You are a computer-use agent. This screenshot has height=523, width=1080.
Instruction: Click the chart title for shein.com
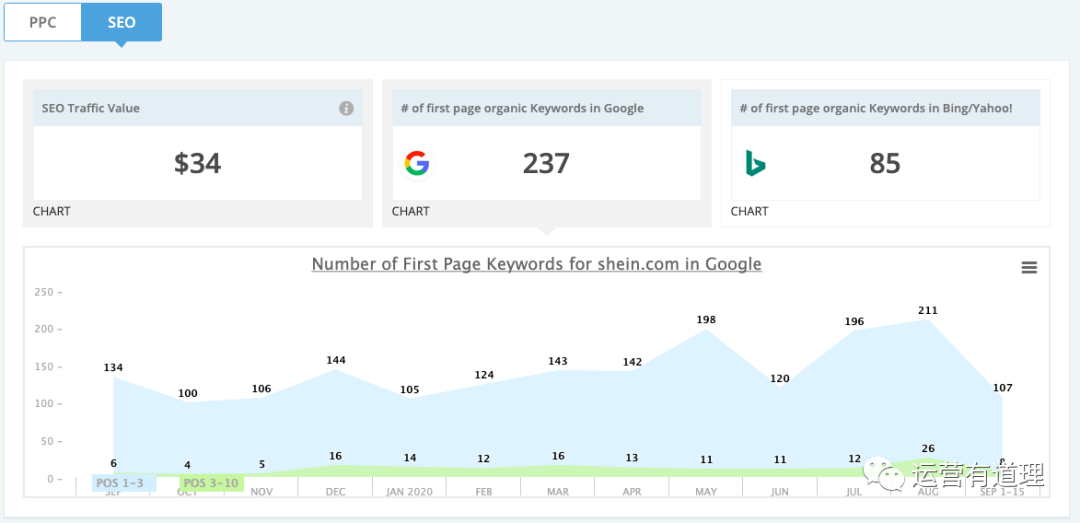coord(536,264)
